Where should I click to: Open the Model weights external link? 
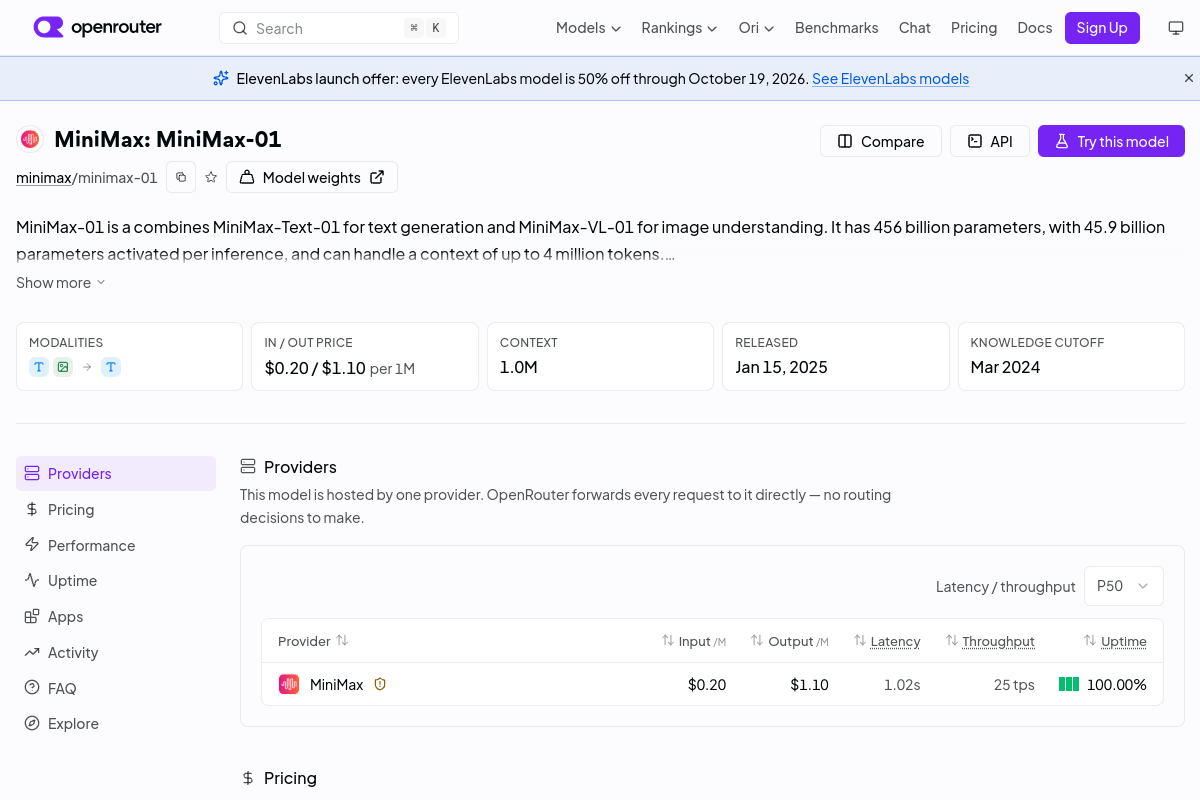point(312,177)
